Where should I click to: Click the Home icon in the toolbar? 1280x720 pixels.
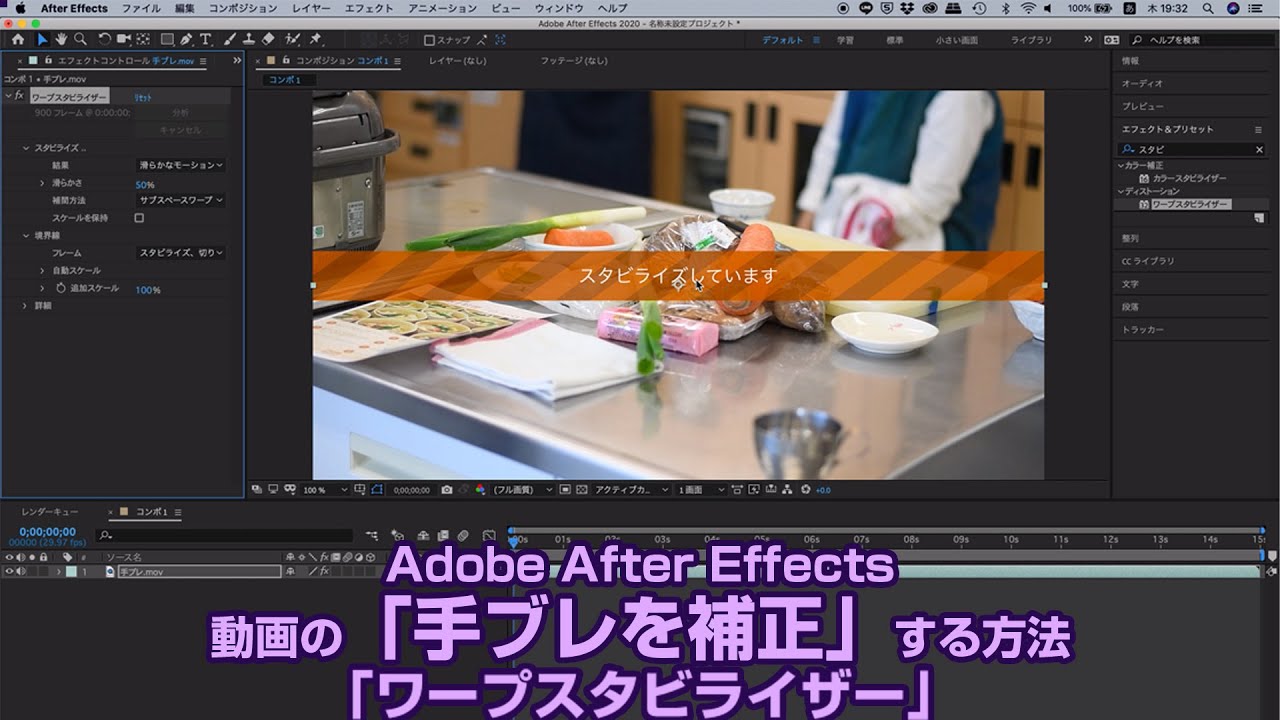point(18,40)
